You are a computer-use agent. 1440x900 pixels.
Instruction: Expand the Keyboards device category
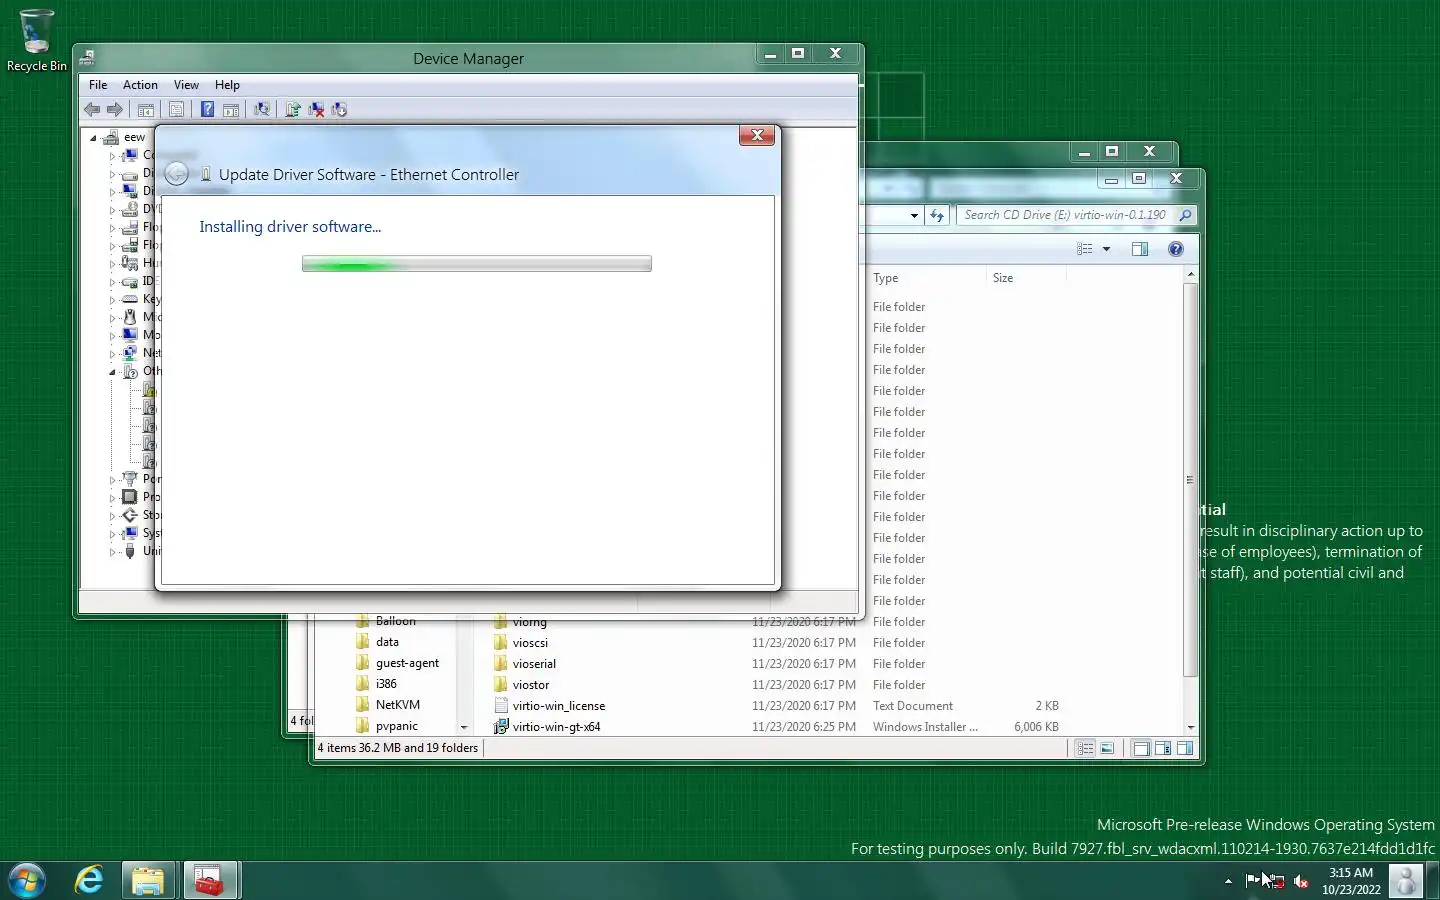coord(112,299)
